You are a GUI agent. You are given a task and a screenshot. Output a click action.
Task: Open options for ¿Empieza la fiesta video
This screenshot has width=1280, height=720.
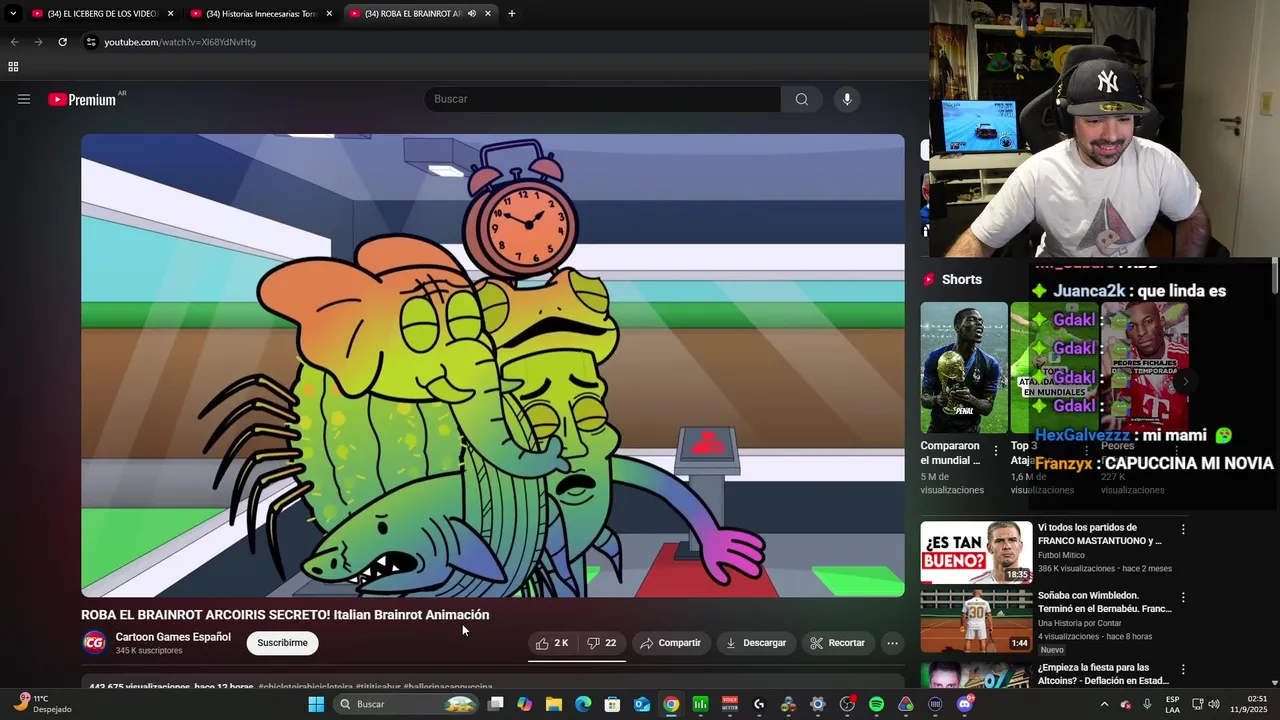pos(1183,670)
